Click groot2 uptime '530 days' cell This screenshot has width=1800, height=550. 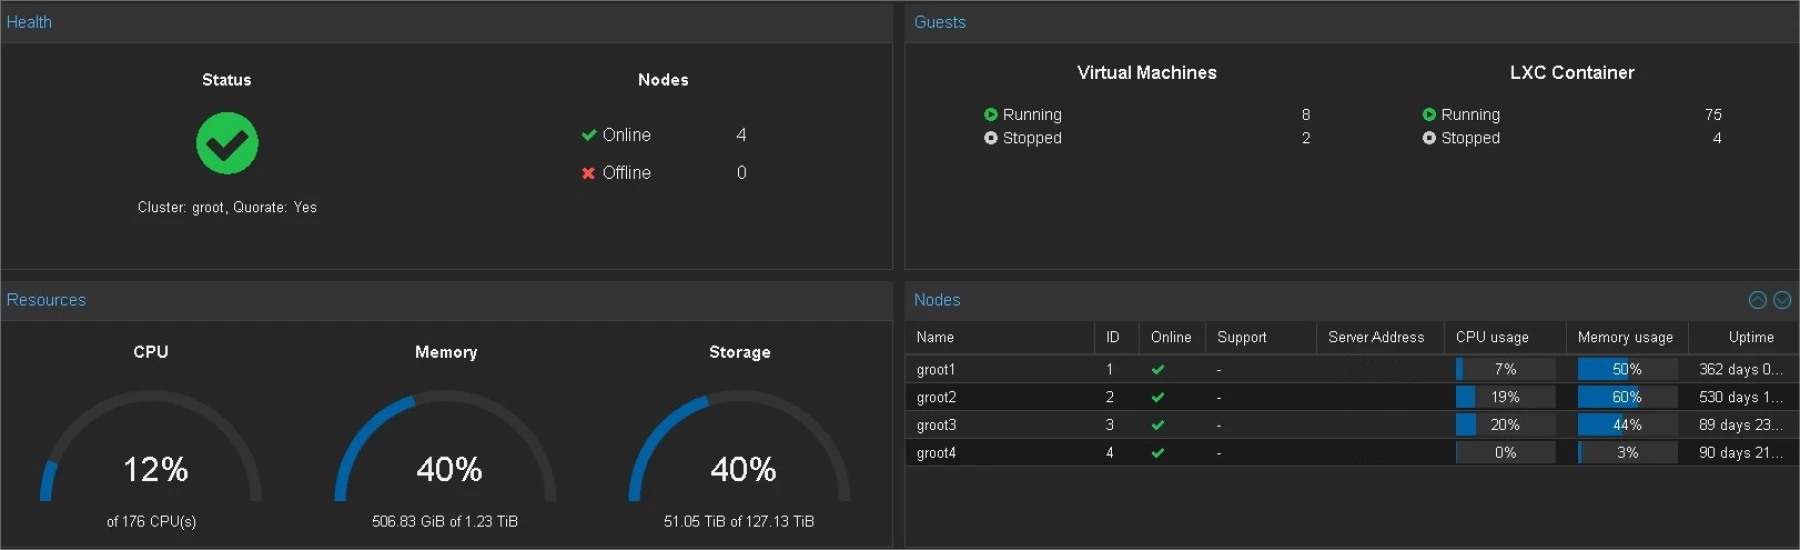[x=1741, y=397]
